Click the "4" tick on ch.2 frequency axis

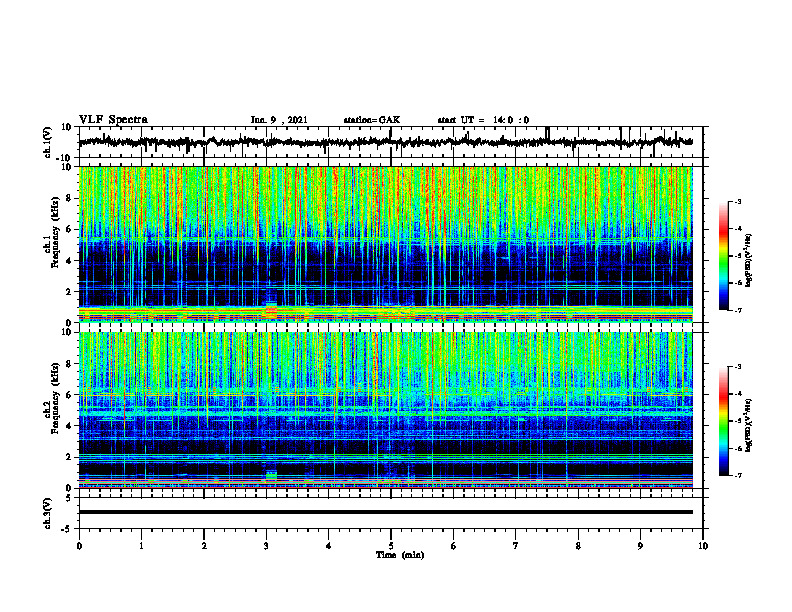pos(70,426)
